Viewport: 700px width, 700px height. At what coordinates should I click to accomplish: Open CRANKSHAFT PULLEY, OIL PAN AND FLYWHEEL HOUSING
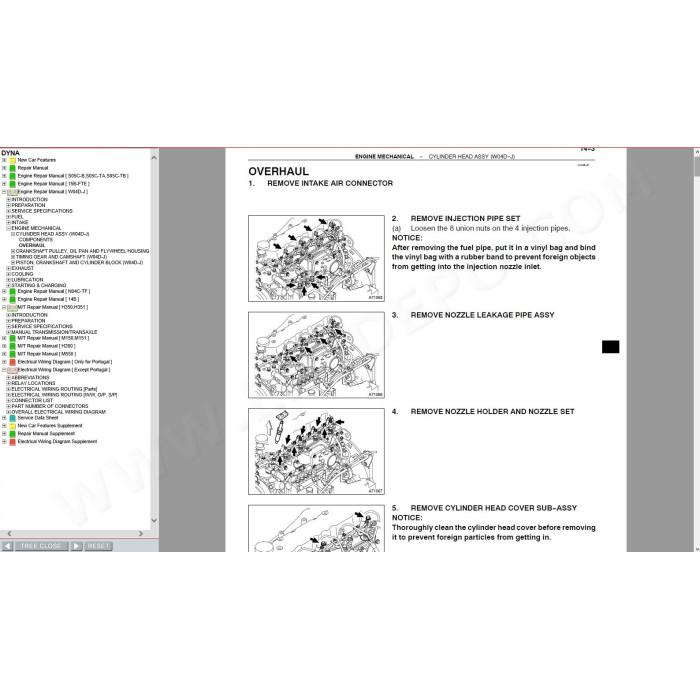[83, 251]
